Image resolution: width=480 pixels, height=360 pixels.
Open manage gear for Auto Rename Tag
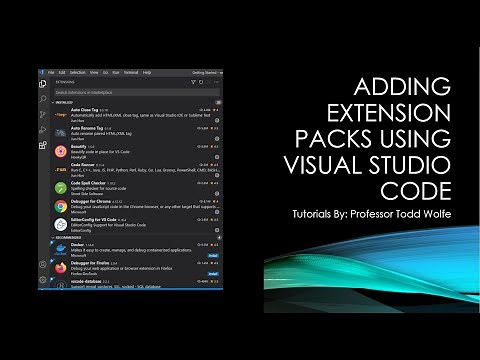coord(217,139)
